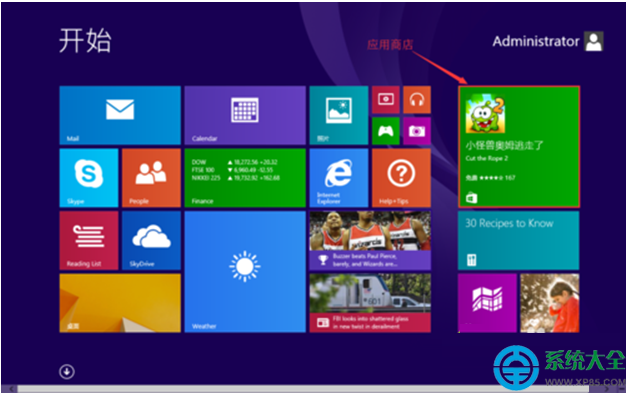Launch Skype from its tile
628x393 pixels.
coord(89,178)
